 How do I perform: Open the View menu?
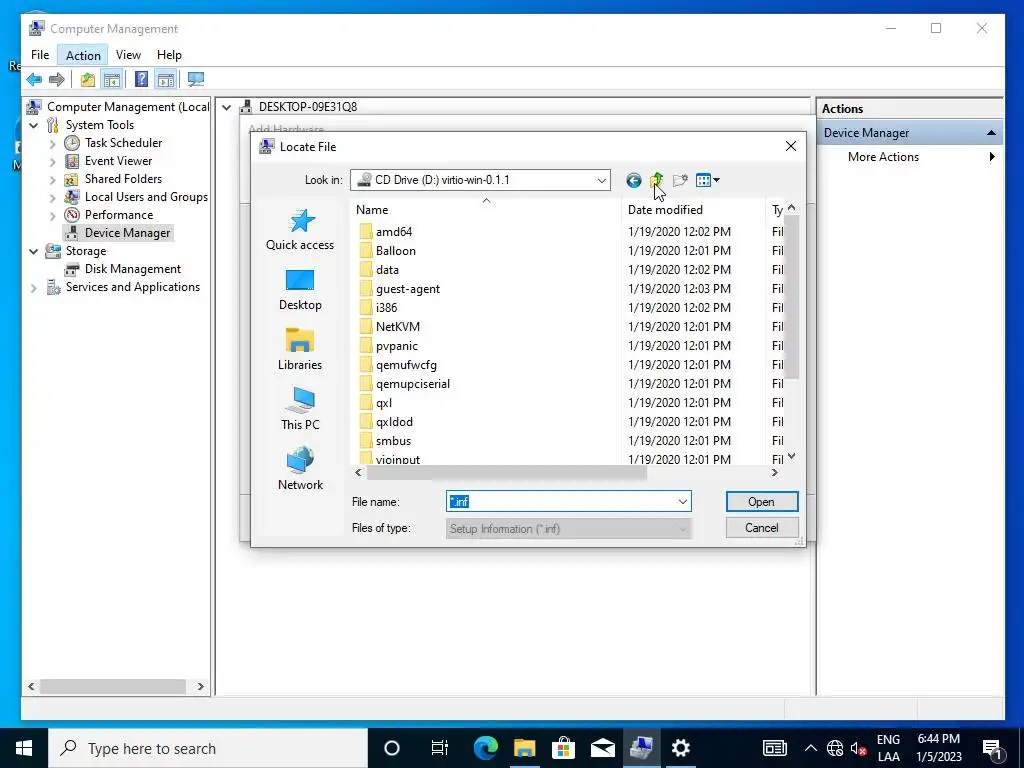pyautogui.click(x=128, y=55)
